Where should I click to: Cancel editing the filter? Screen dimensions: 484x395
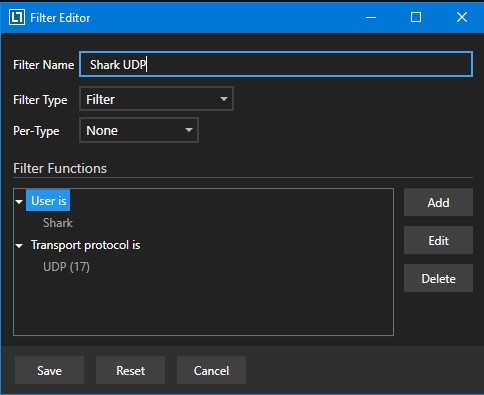(x=211, y=370)
